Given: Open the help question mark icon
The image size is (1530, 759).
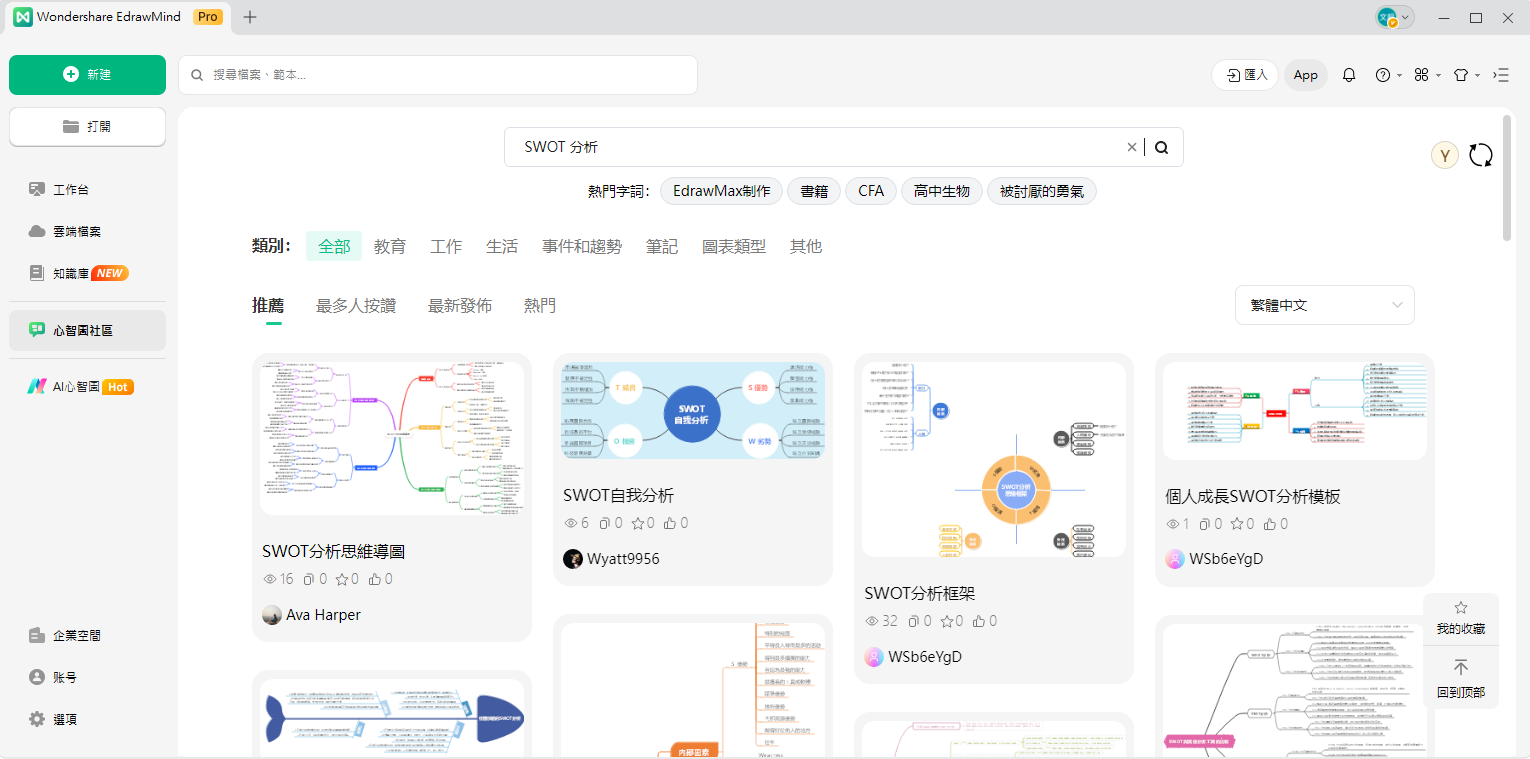Looking at the screenshot, I should click(1382, 75).
